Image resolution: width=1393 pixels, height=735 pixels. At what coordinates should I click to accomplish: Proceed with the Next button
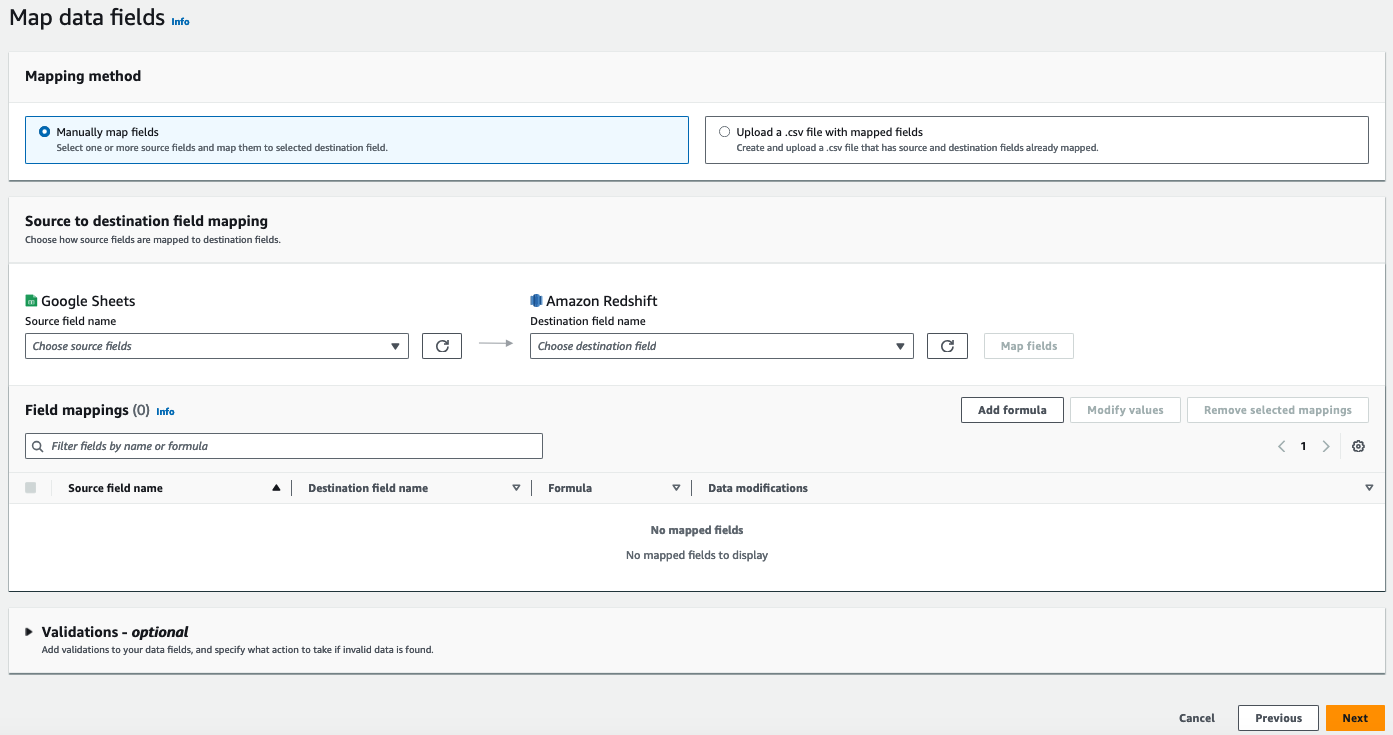(x=1355, y=718)
